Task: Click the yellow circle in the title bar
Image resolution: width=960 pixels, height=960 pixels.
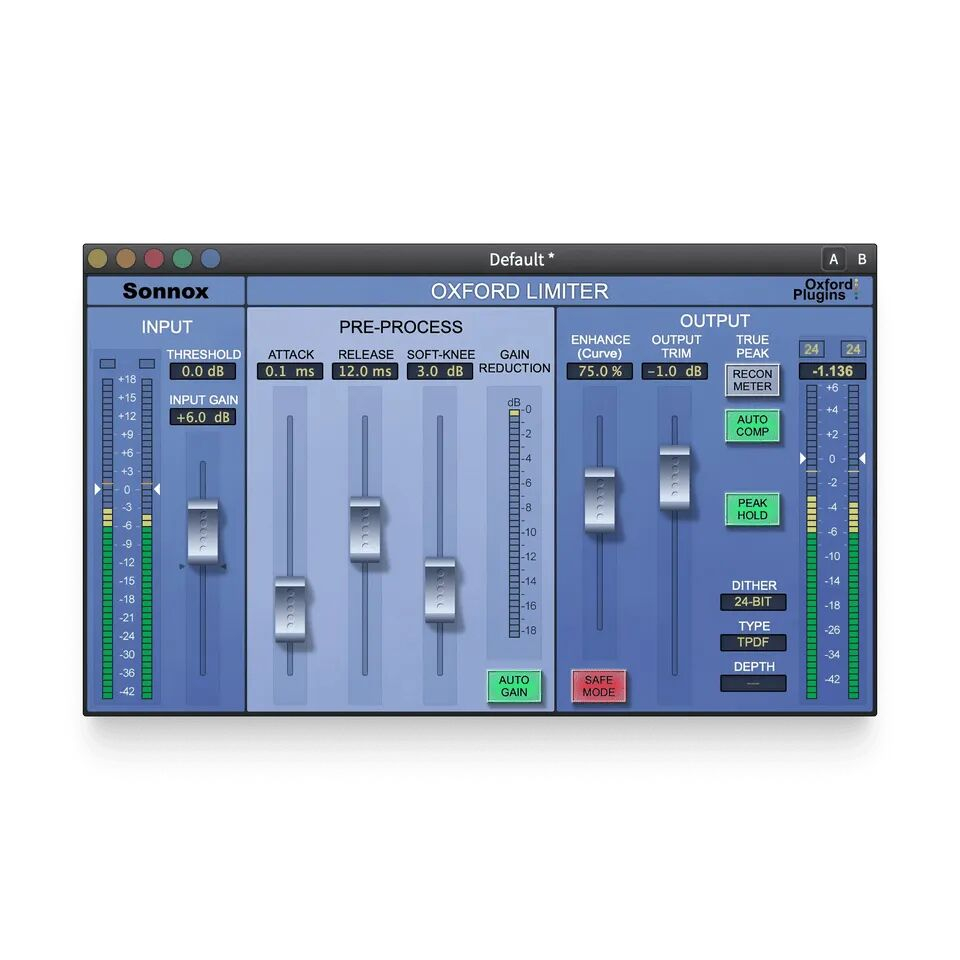Action: tap(97, 259)
